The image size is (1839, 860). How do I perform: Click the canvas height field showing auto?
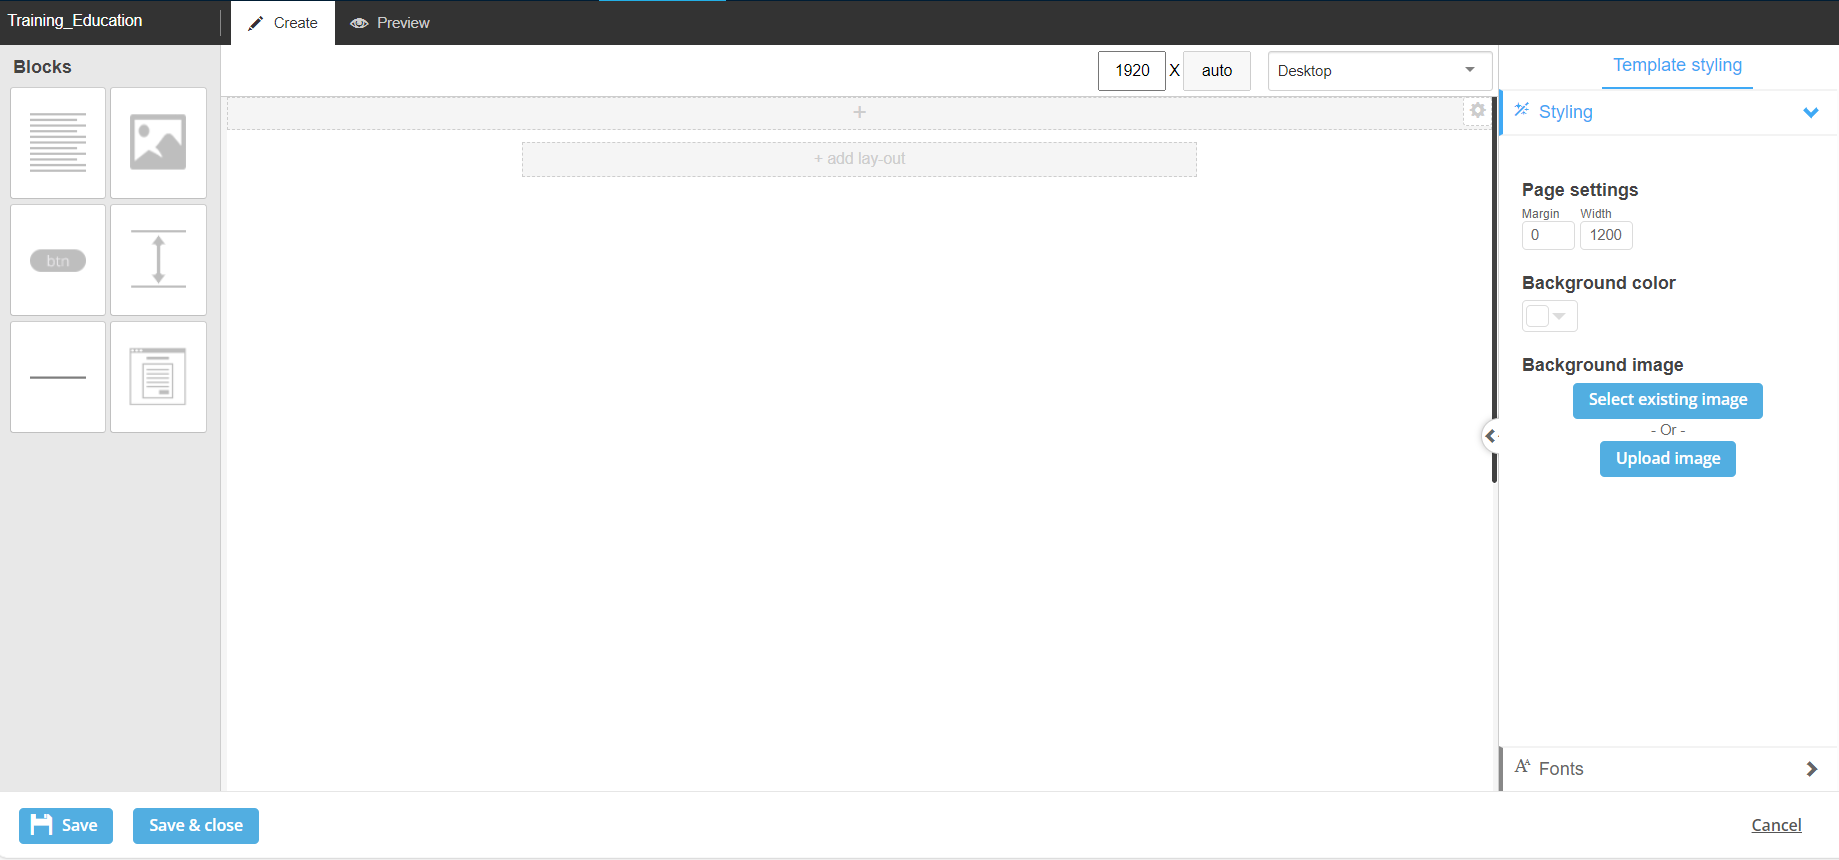tap(1217, 71)
